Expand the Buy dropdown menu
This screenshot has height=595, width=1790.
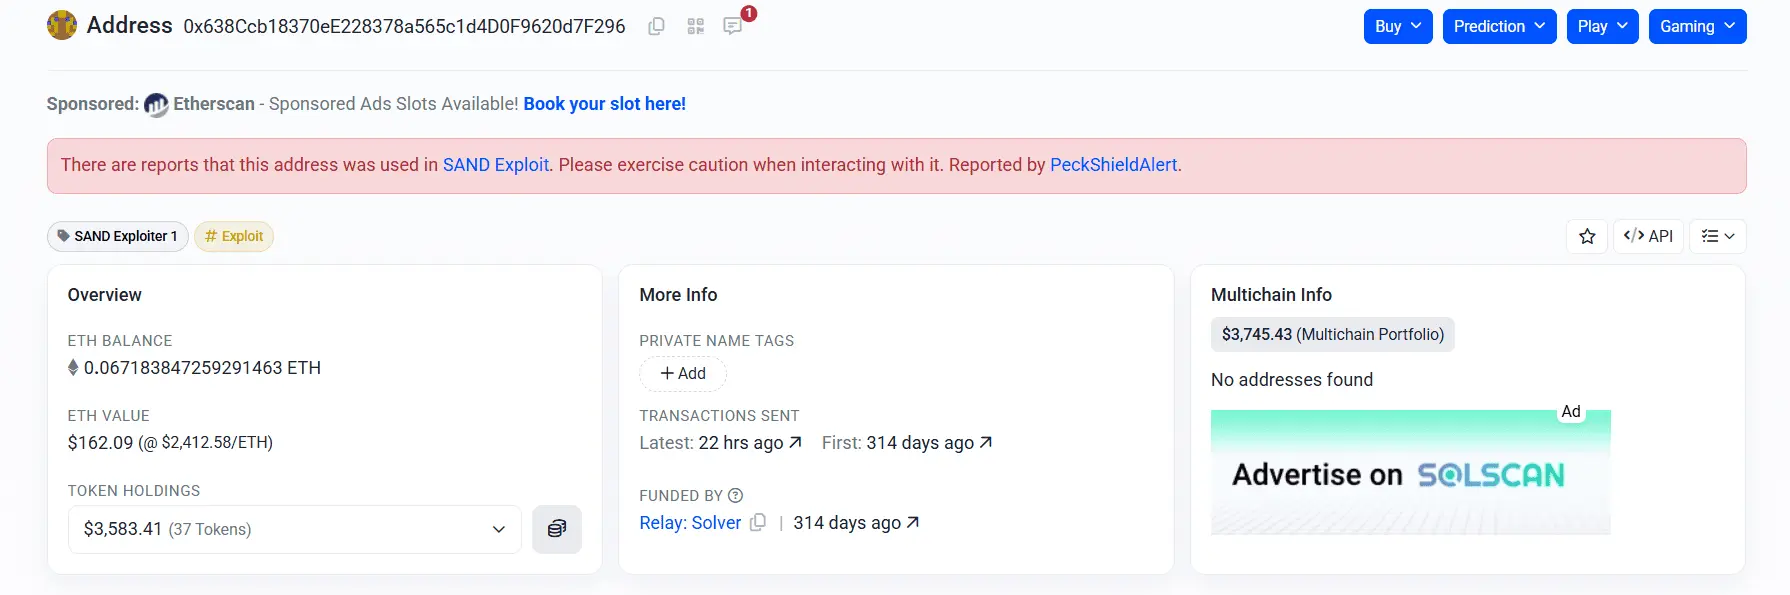point(1398,26)
